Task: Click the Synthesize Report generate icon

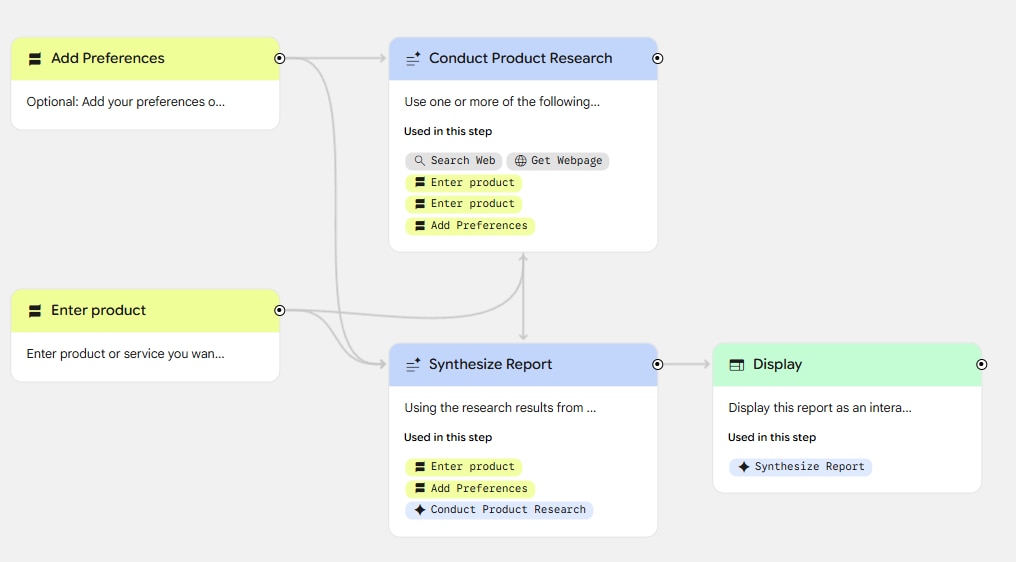Action: pos(413,365)
